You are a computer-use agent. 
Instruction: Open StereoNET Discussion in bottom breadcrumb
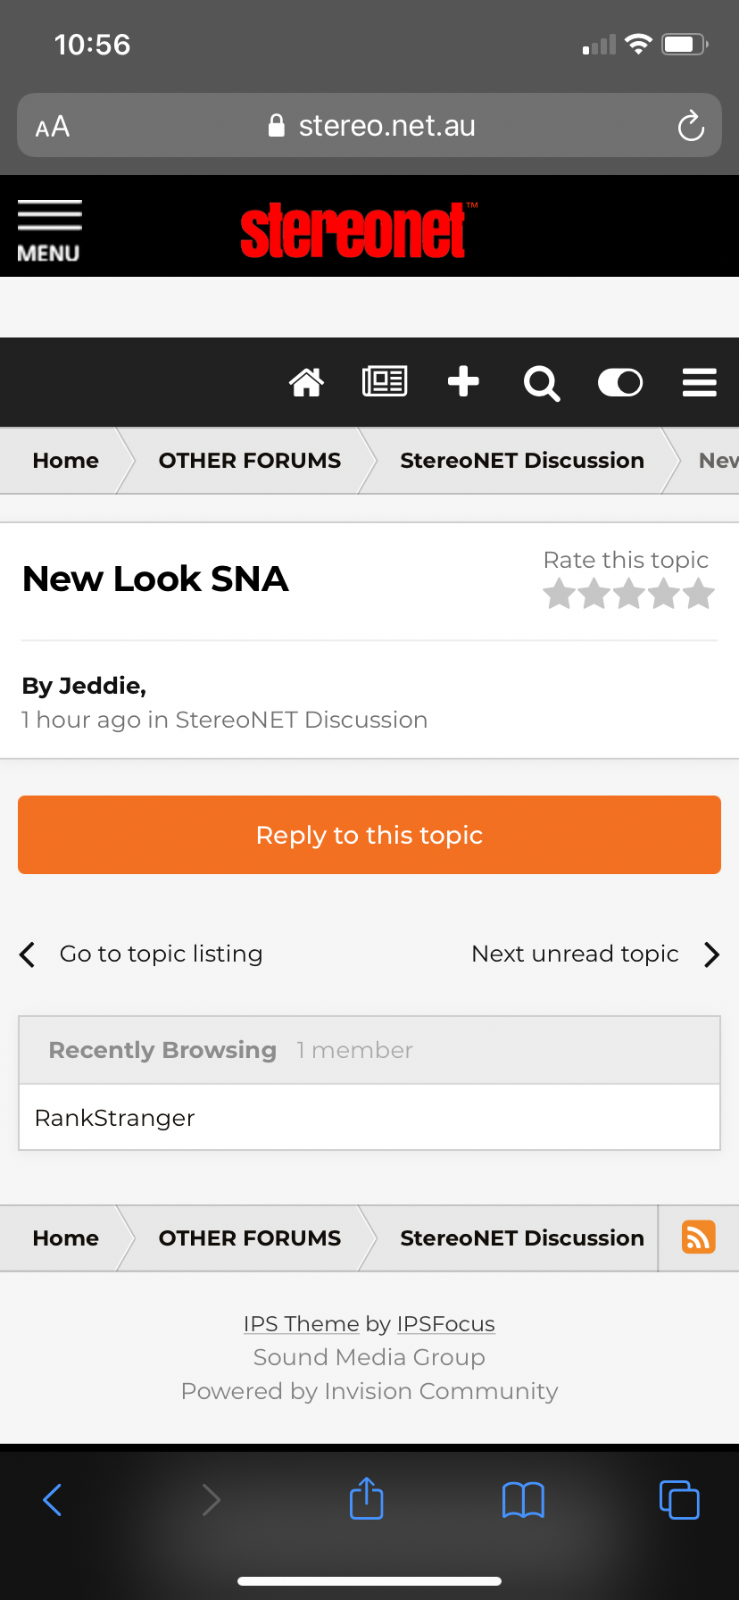(x=522, y=1238)
